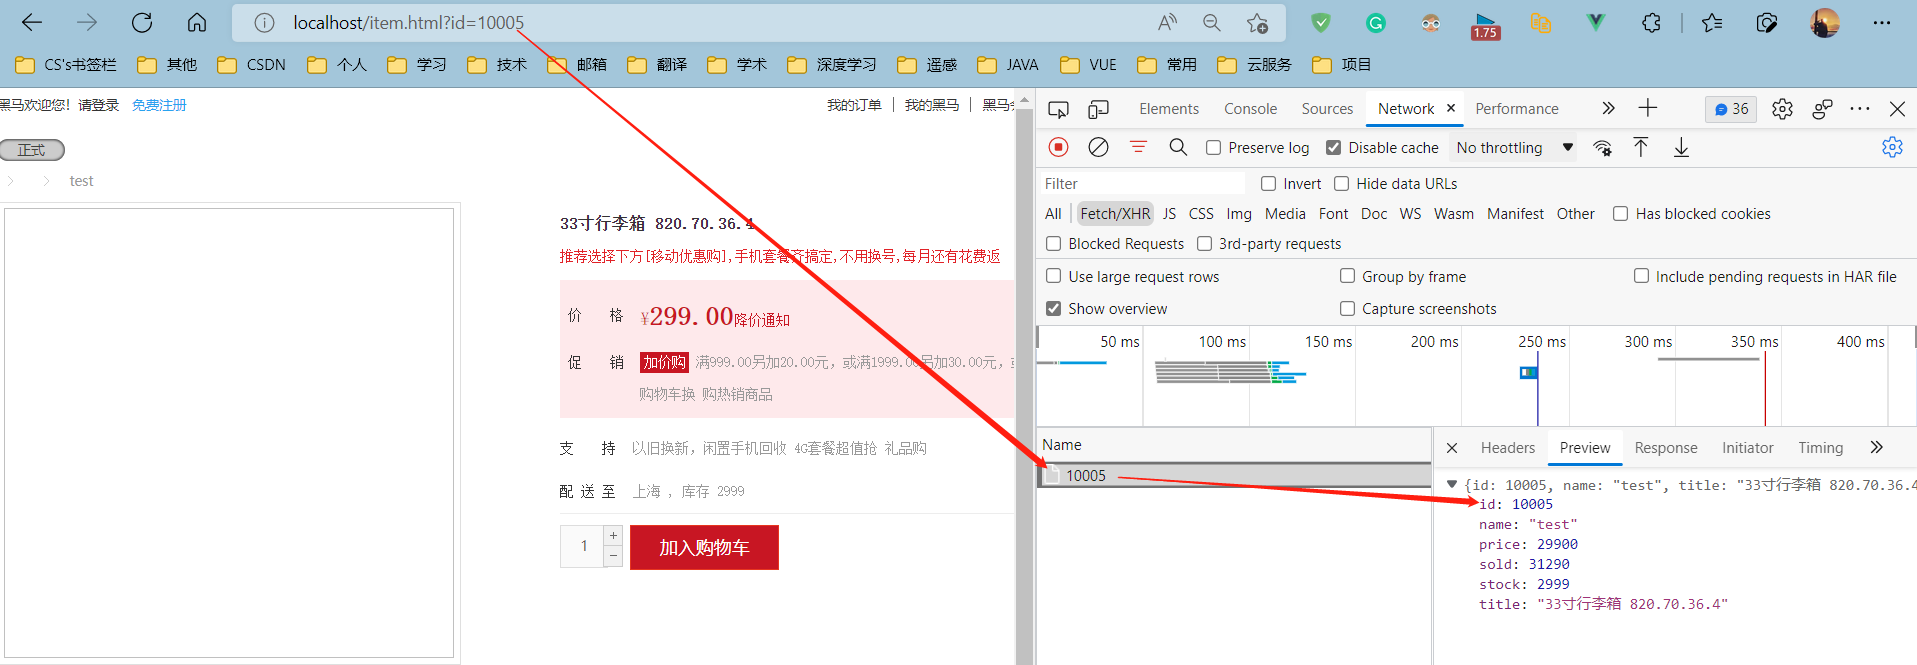Reload the current page
The width and height of the screenshot is (1917, 665).
tap(142, 22)
